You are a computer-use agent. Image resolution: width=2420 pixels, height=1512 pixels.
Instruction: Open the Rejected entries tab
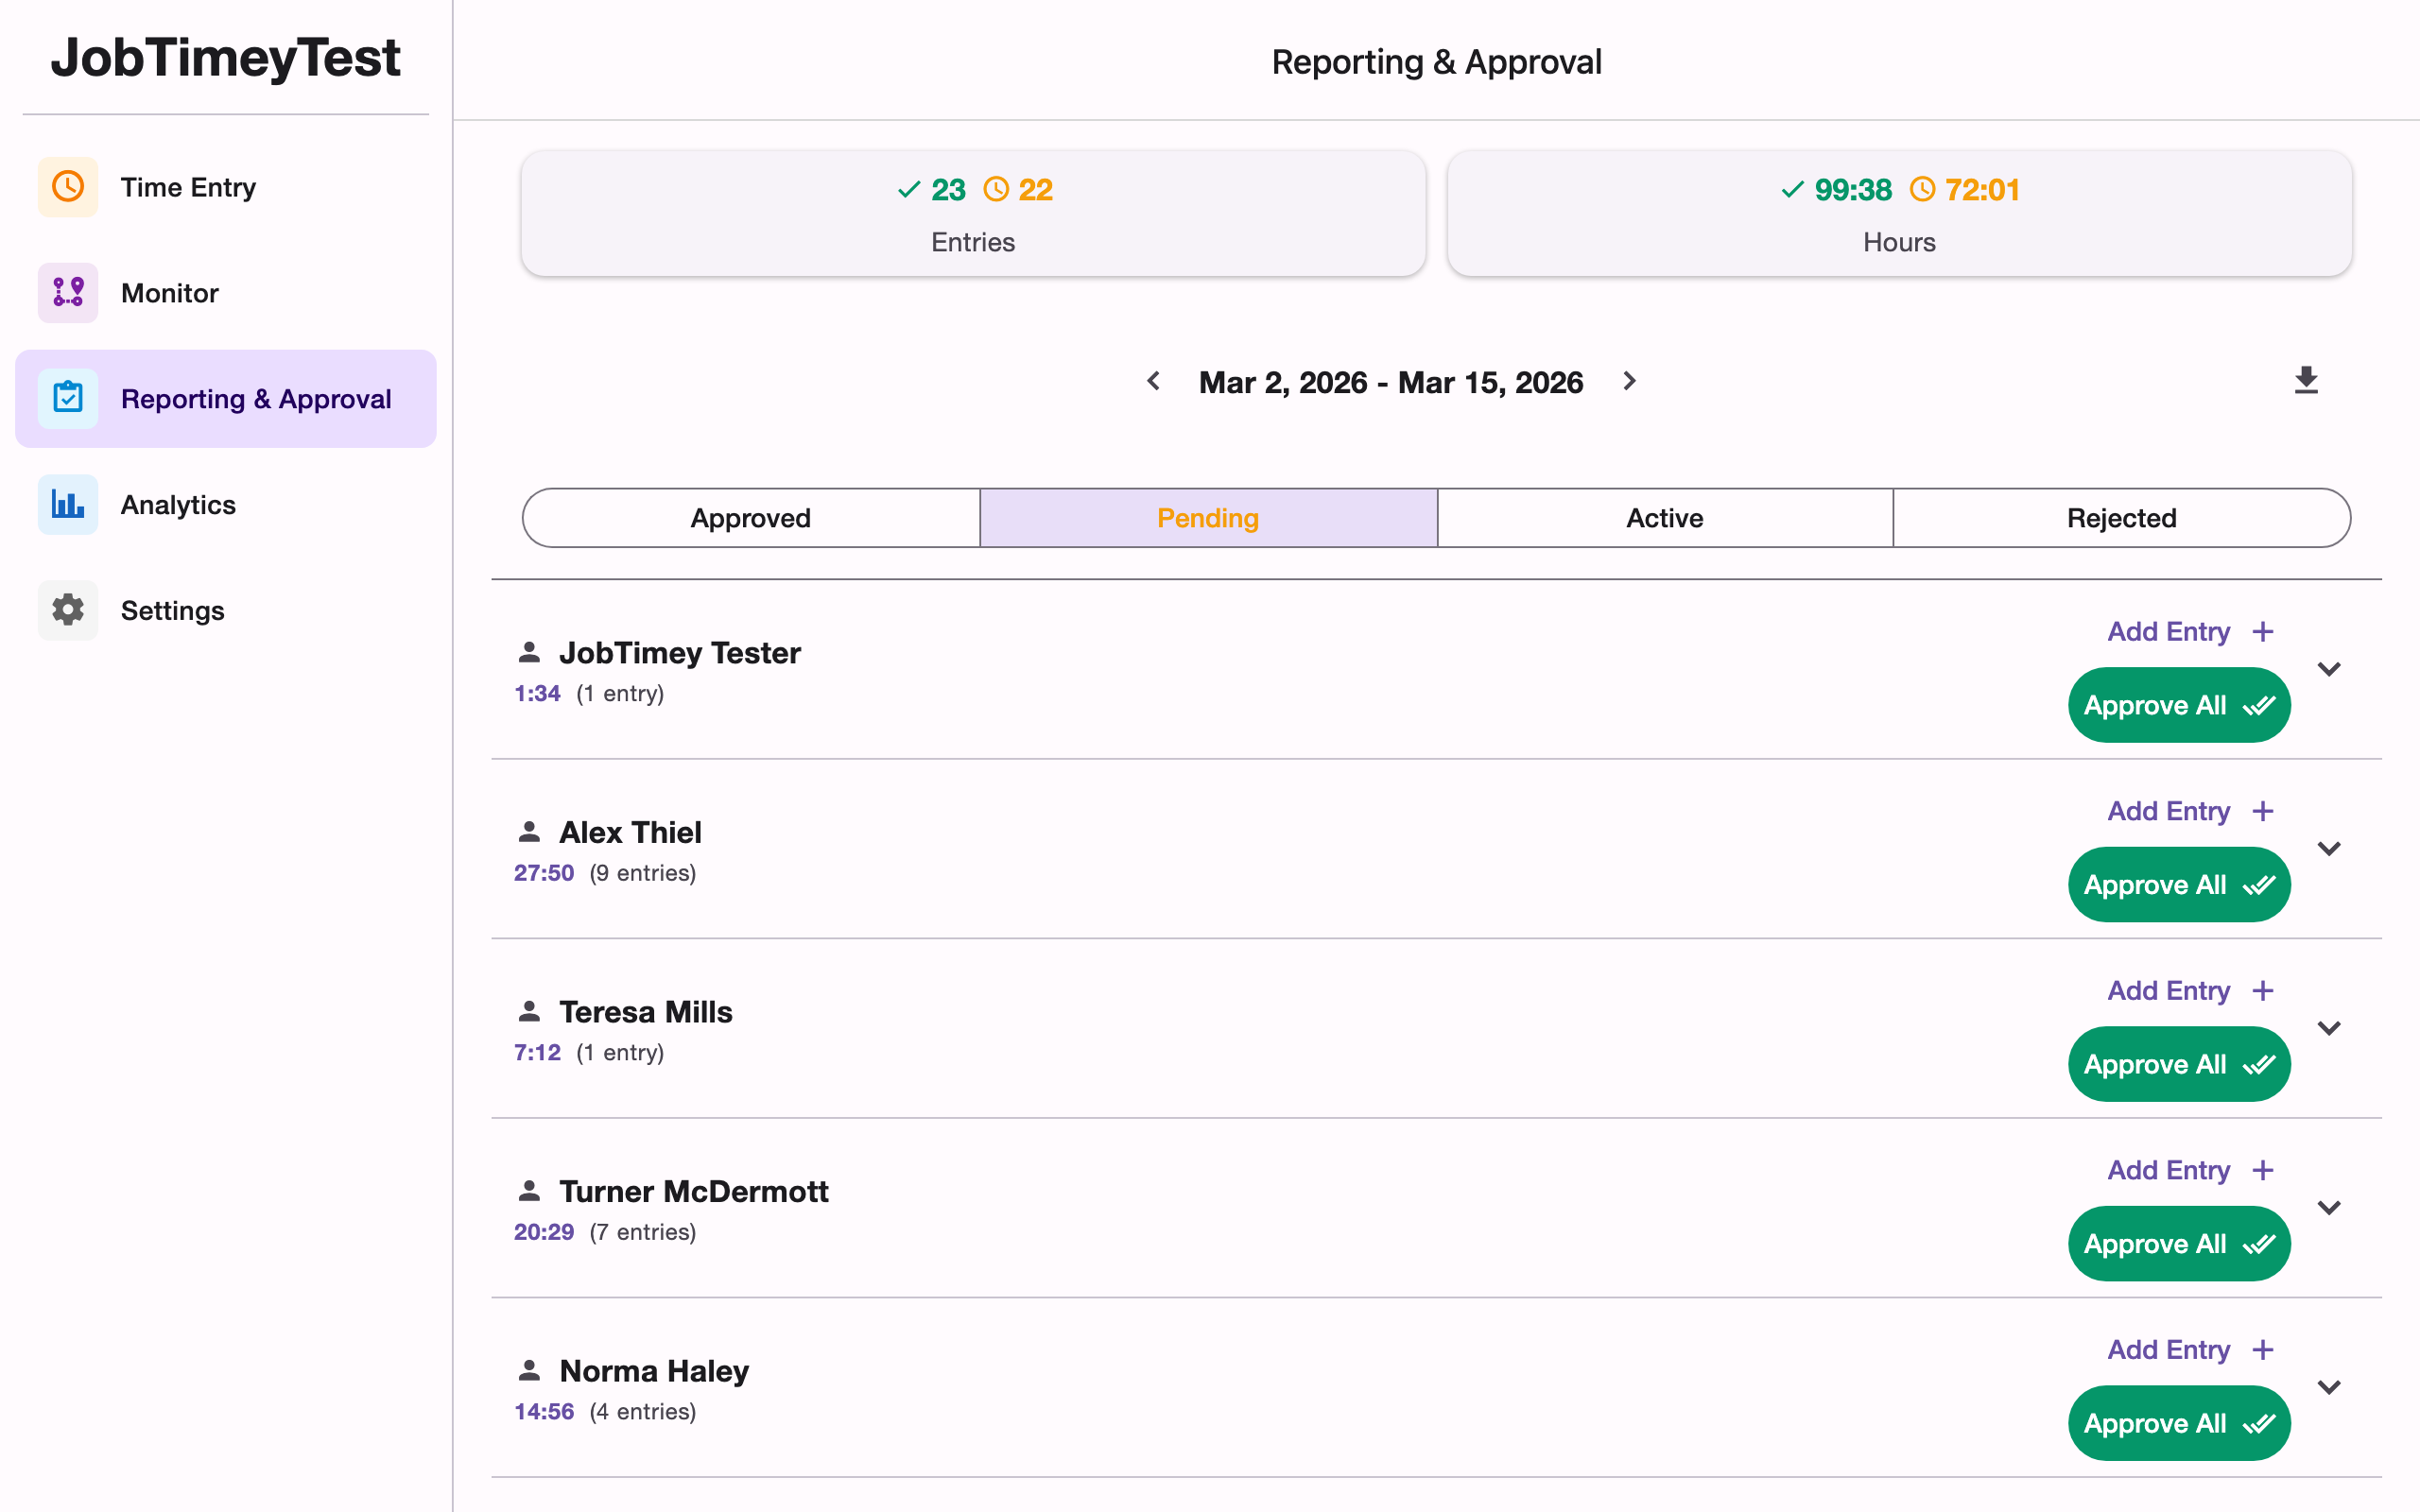[2122, 518]
